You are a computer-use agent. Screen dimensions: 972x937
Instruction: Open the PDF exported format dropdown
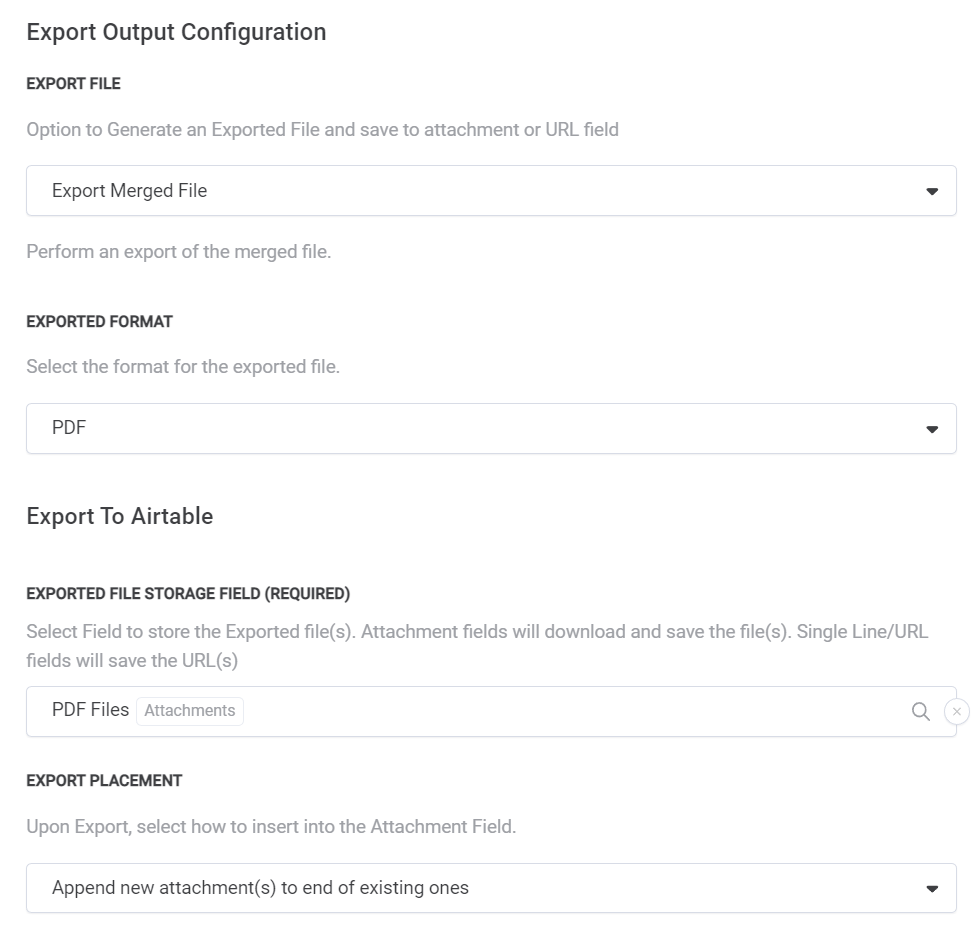490,429
